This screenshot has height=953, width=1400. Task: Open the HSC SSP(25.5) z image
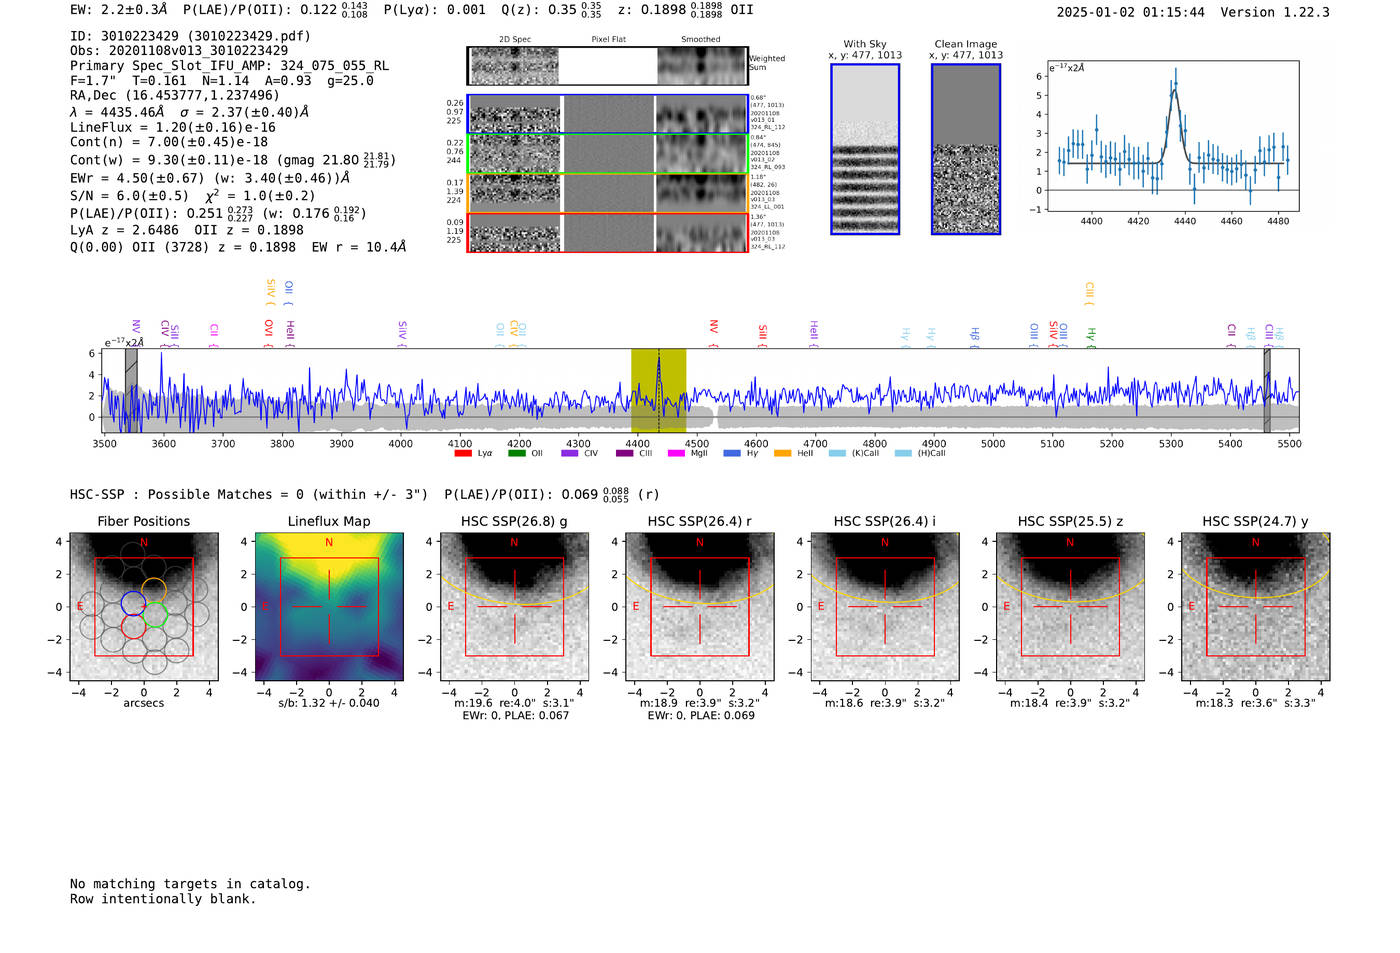[1070, 607]
